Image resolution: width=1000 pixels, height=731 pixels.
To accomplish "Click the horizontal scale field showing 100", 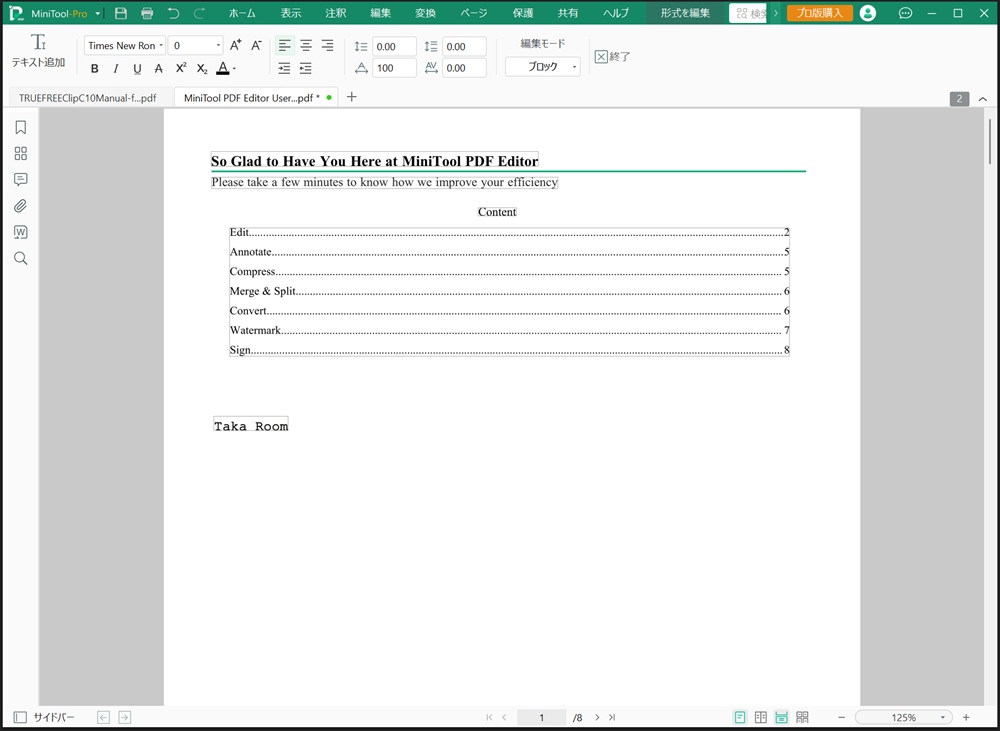I will (x=393, y=68).
